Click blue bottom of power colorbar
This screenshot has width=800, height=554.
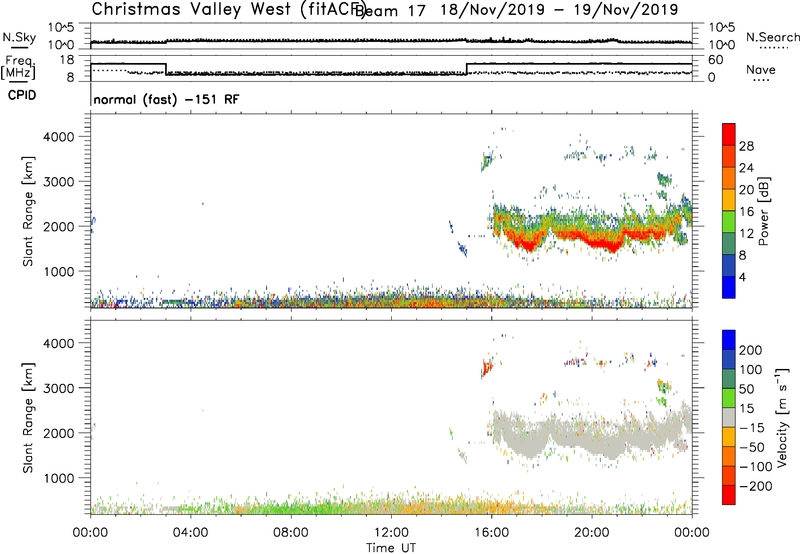(729, 287)
